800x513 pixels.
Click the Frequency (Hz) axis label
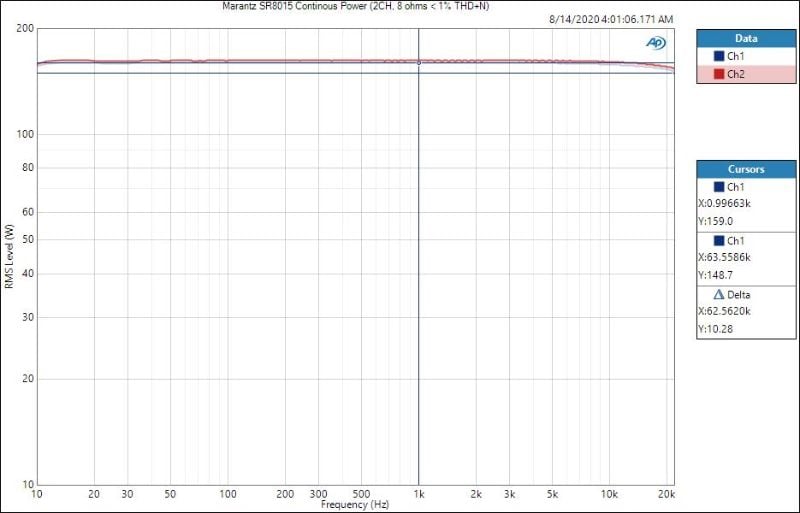354,505
